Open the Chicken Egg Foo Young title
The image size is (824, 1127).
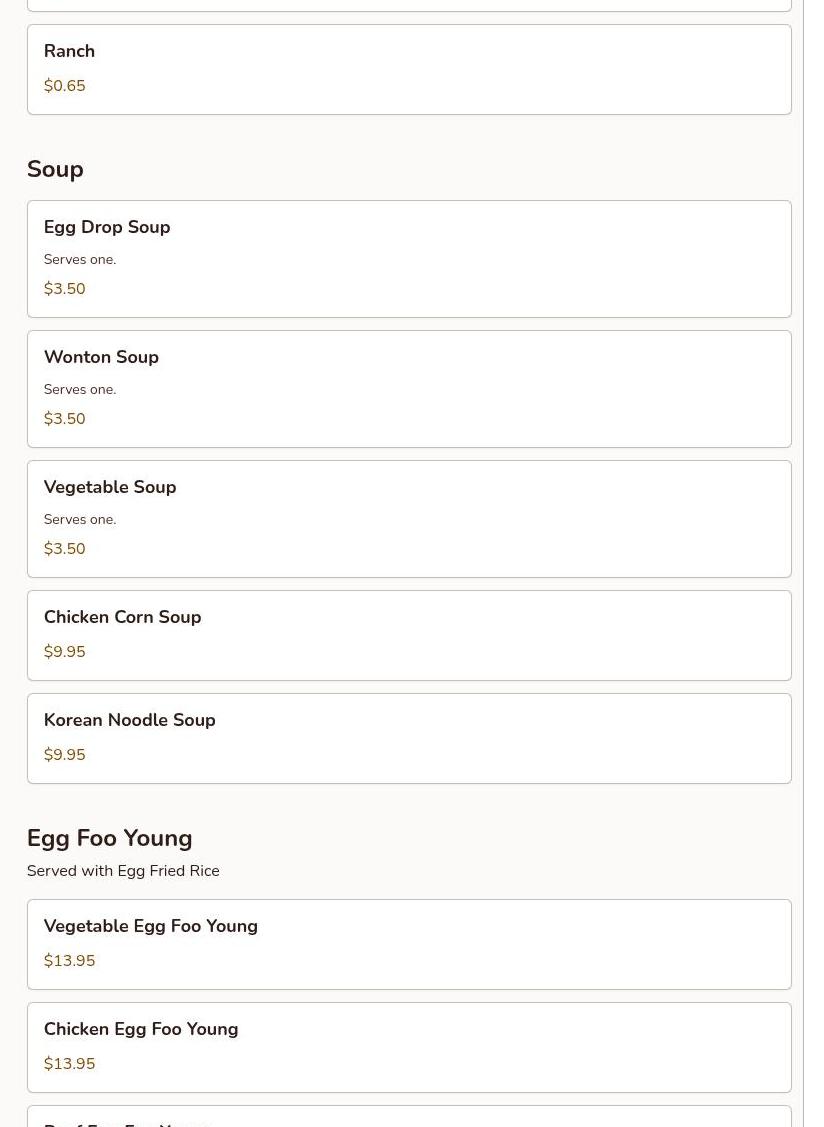(140, 1029)
